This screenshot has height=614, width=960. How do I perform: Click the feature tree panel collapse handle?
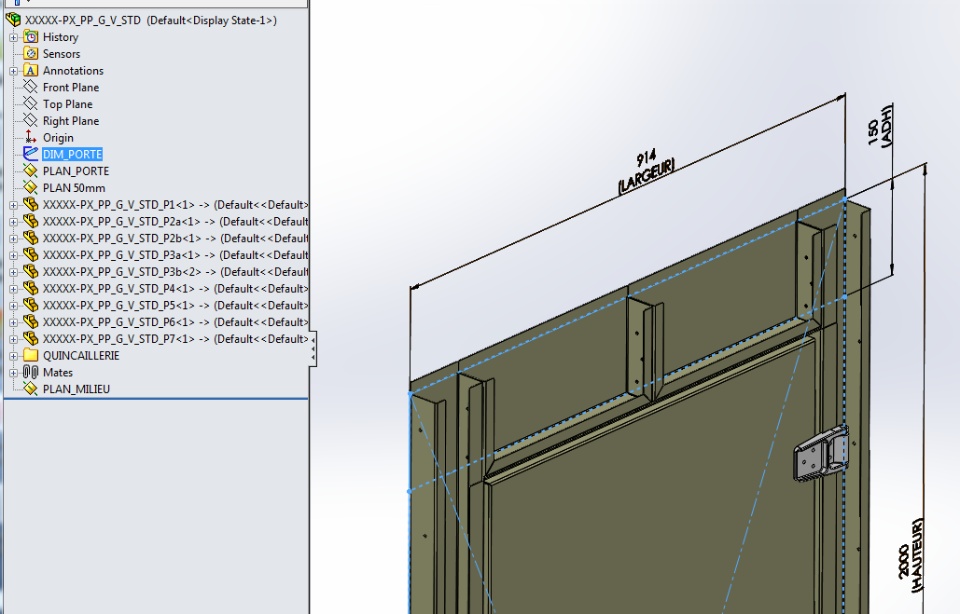pyautogui.click(x=313, y=350)
